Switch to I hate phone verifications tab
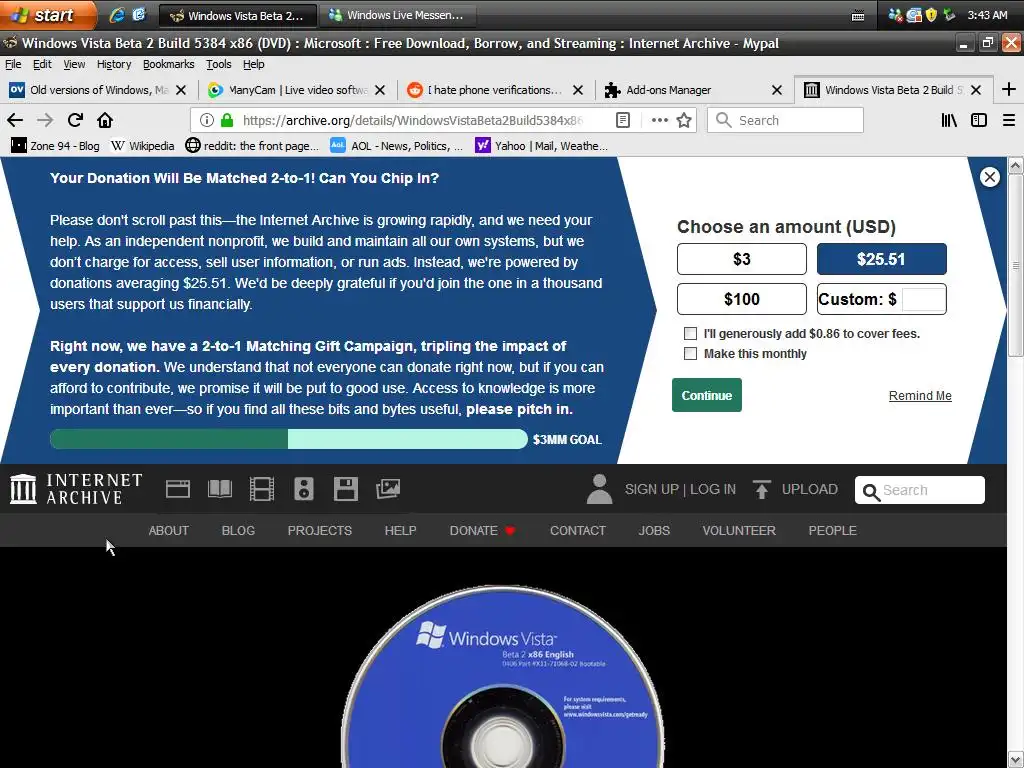Viewport: 1024px width, 768px height. click(494, 89)
